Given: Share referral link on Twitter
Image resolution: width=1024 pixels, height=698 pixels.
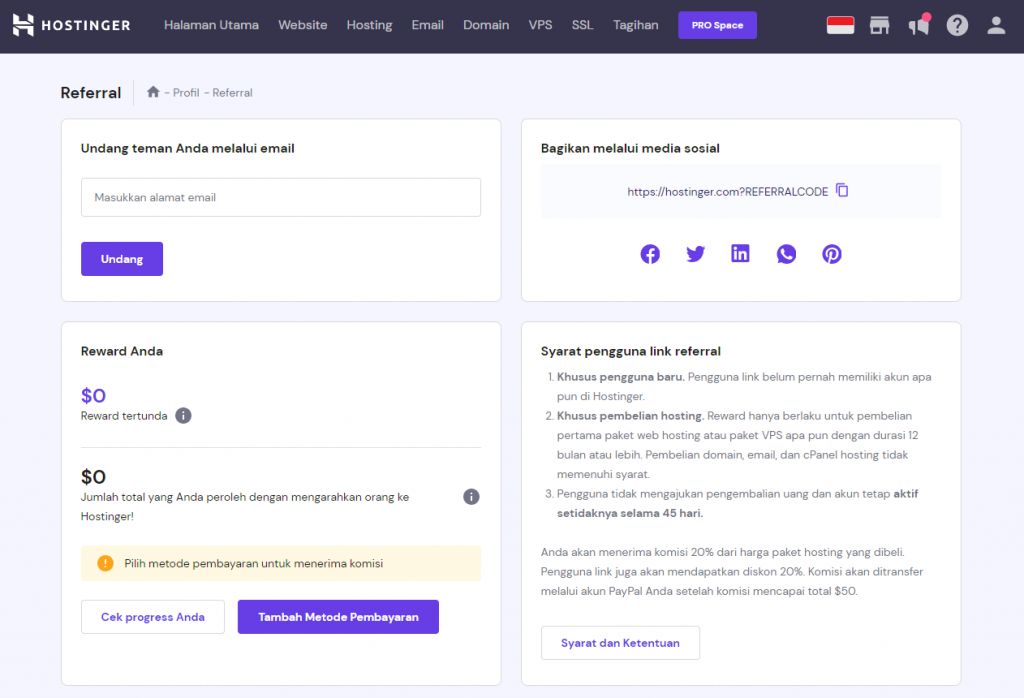Looking at the screenshot, I should [x=695, y=254].
